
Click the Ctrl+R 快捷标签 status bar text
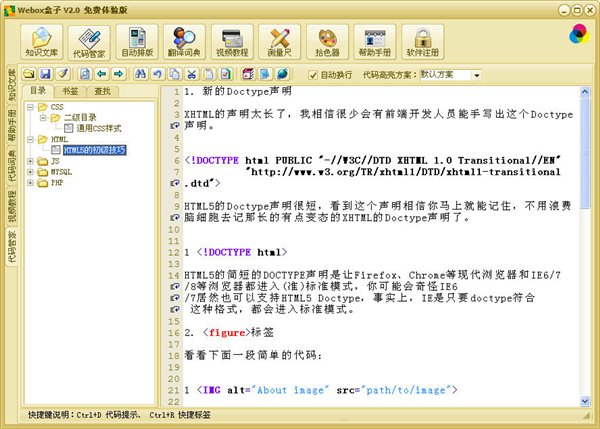[x=180, y=415]
